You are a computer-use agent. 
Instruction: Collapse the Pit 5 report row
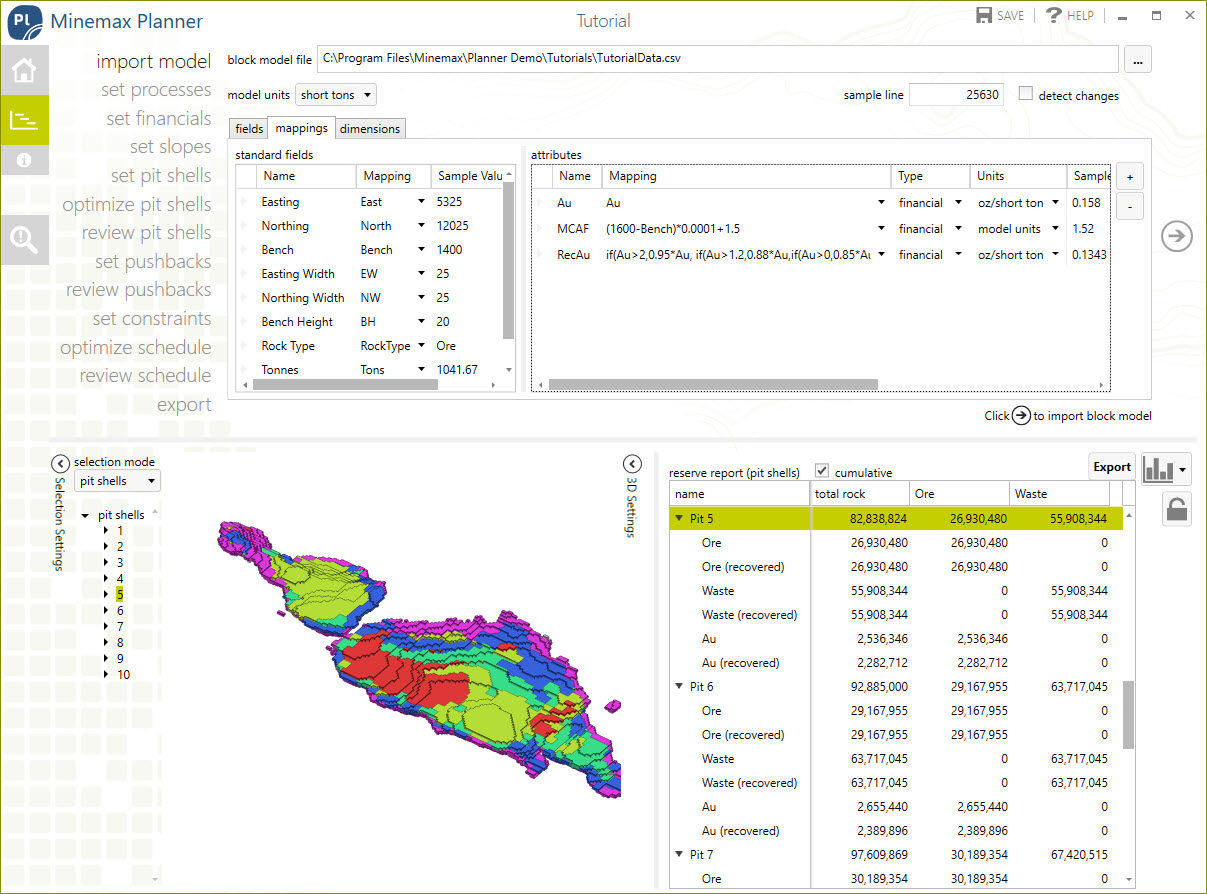(x=680, y=519)
